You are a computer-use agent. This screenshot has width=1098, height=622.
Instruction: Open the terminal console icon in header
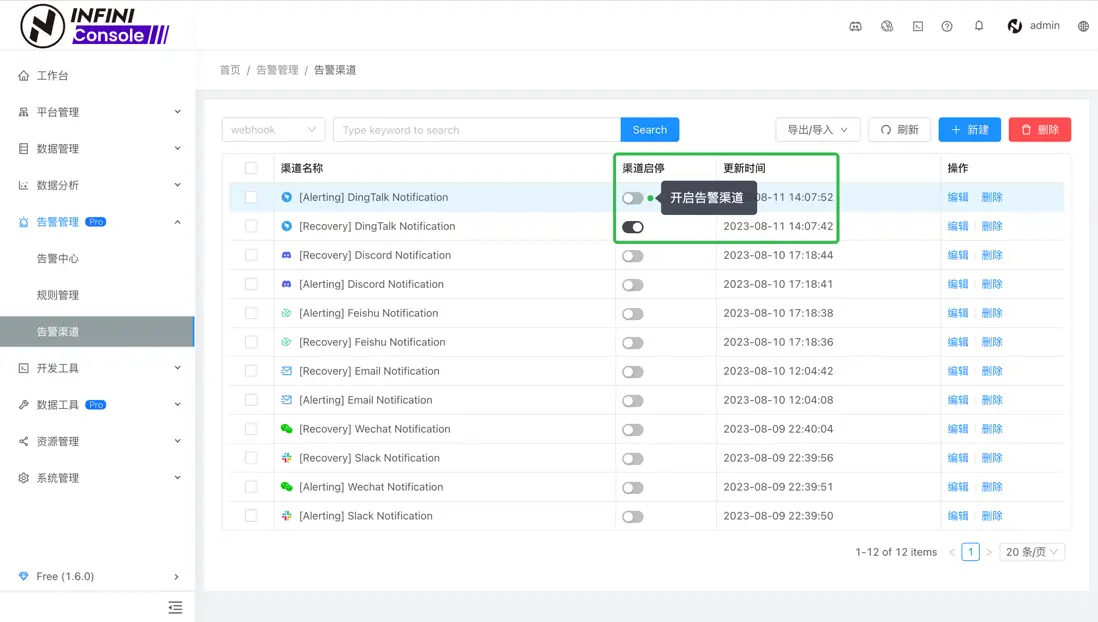[x=917, y=26]
